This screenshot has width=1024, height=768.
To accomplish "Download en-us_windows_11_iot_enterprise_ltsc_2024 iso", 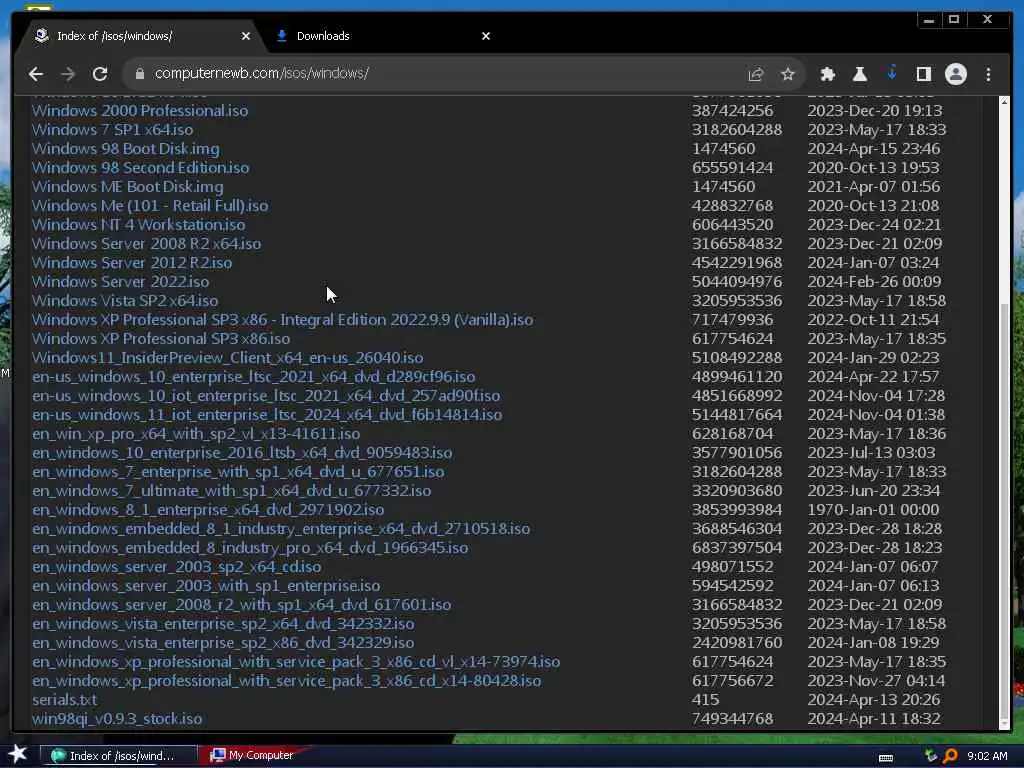I will [x=267, y=414].
